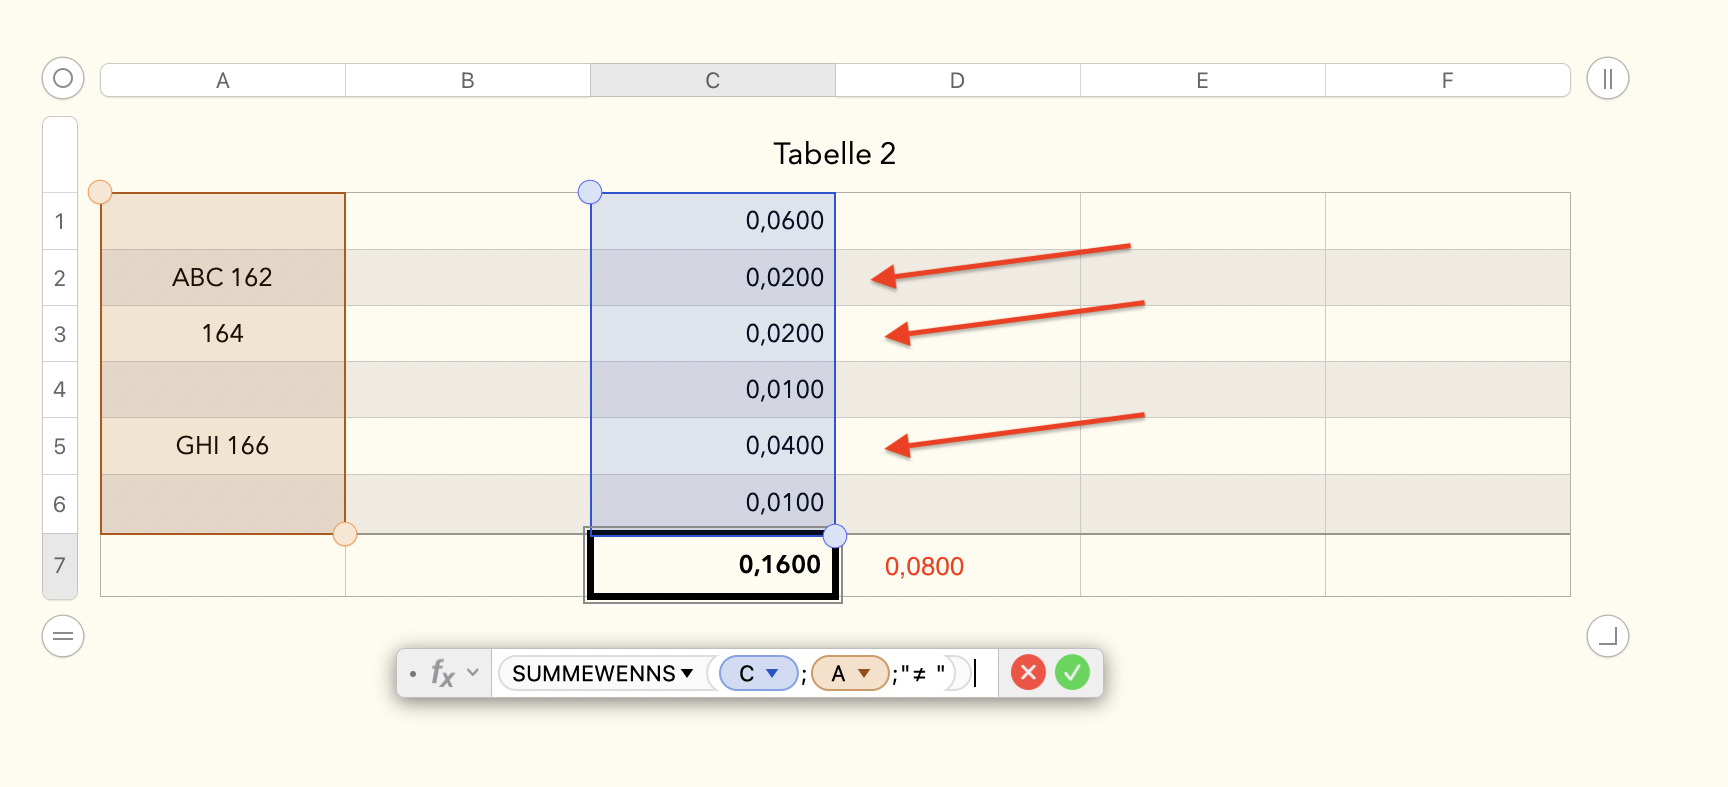Open the fx chevron dropdown

(x=473, y=673)
